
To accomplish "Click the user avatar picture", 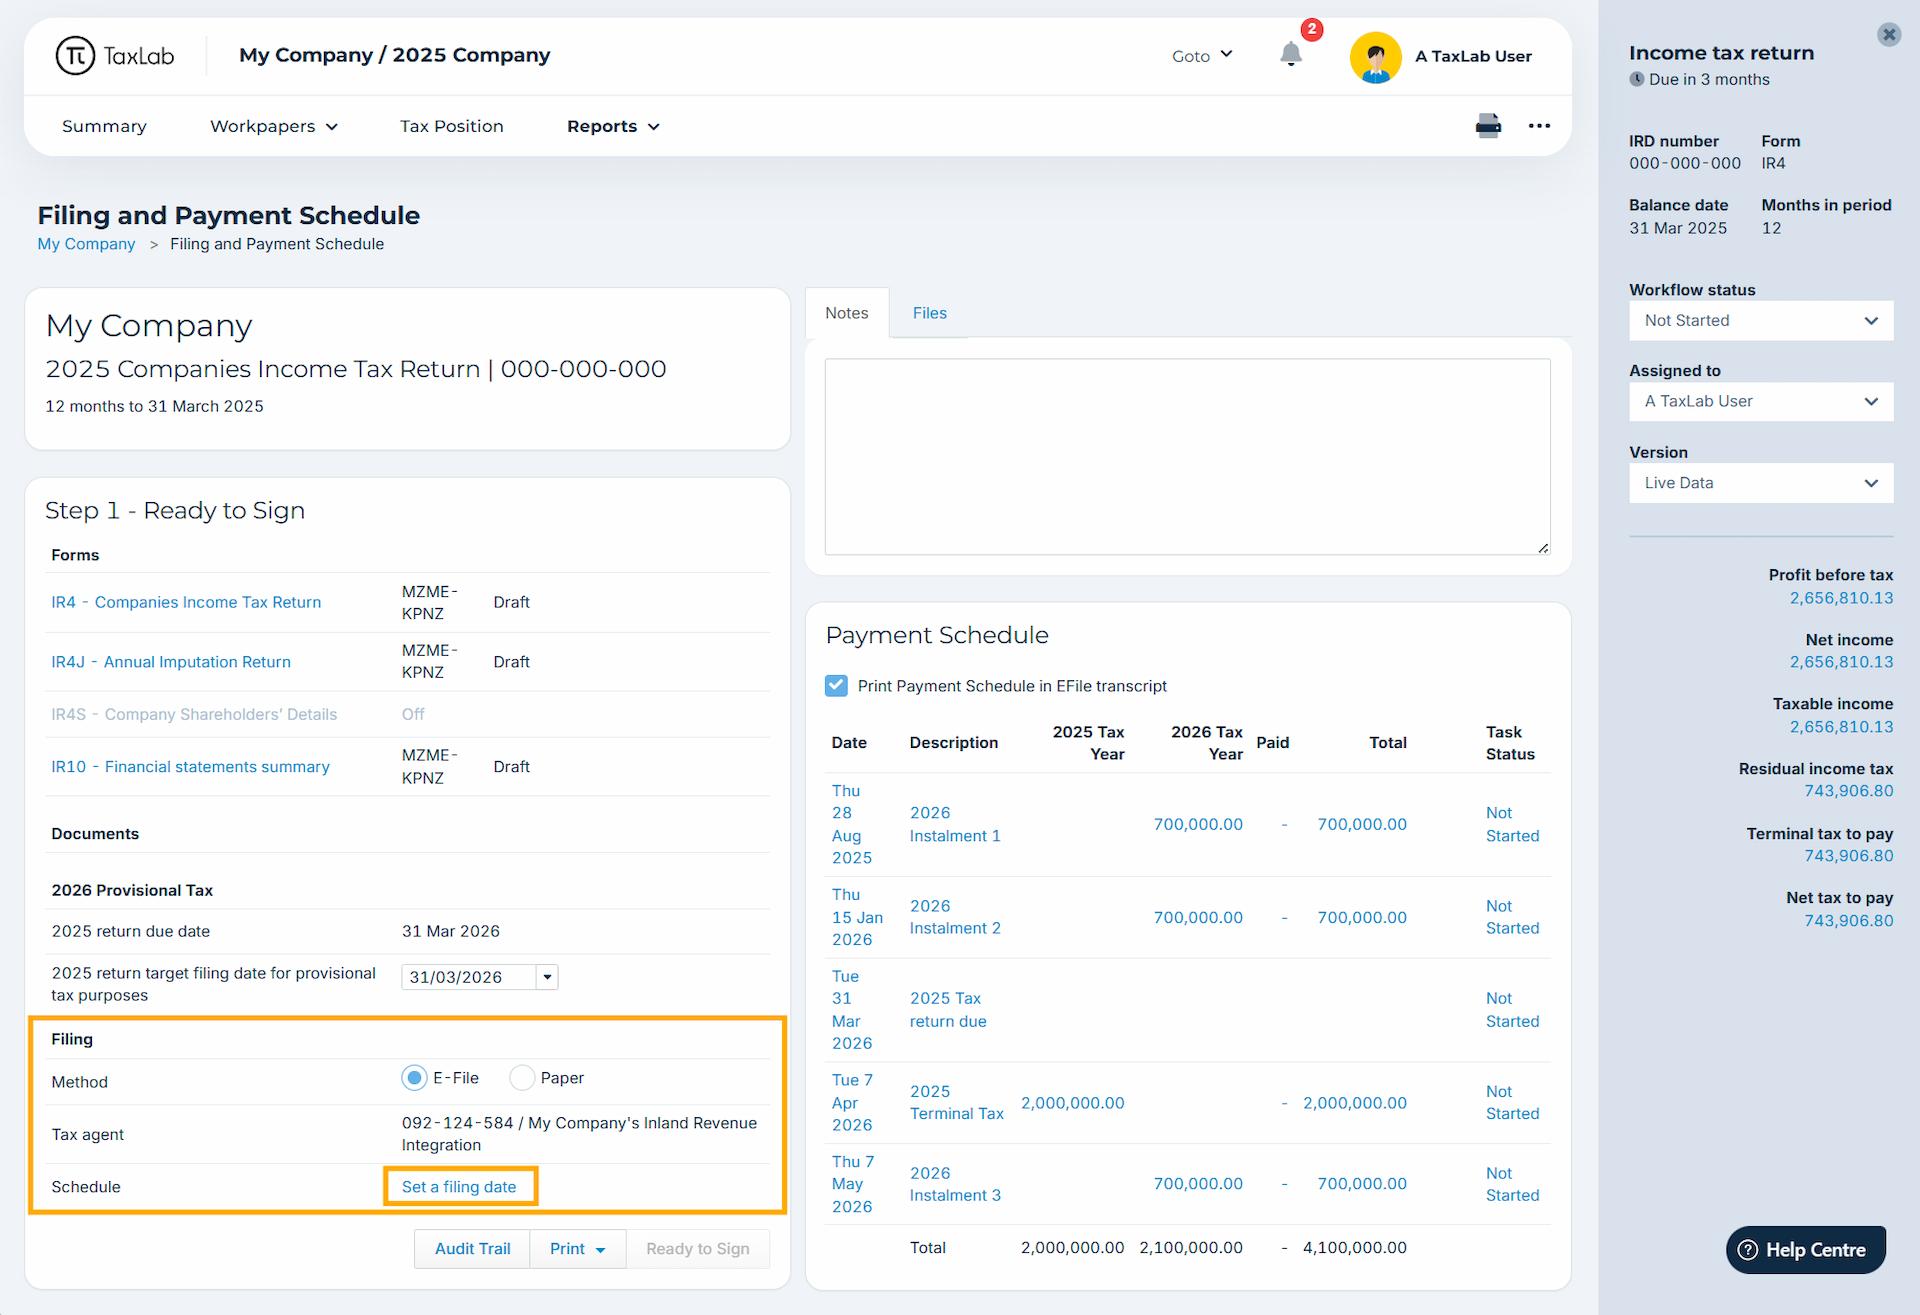I will [x=1375, y=57].
